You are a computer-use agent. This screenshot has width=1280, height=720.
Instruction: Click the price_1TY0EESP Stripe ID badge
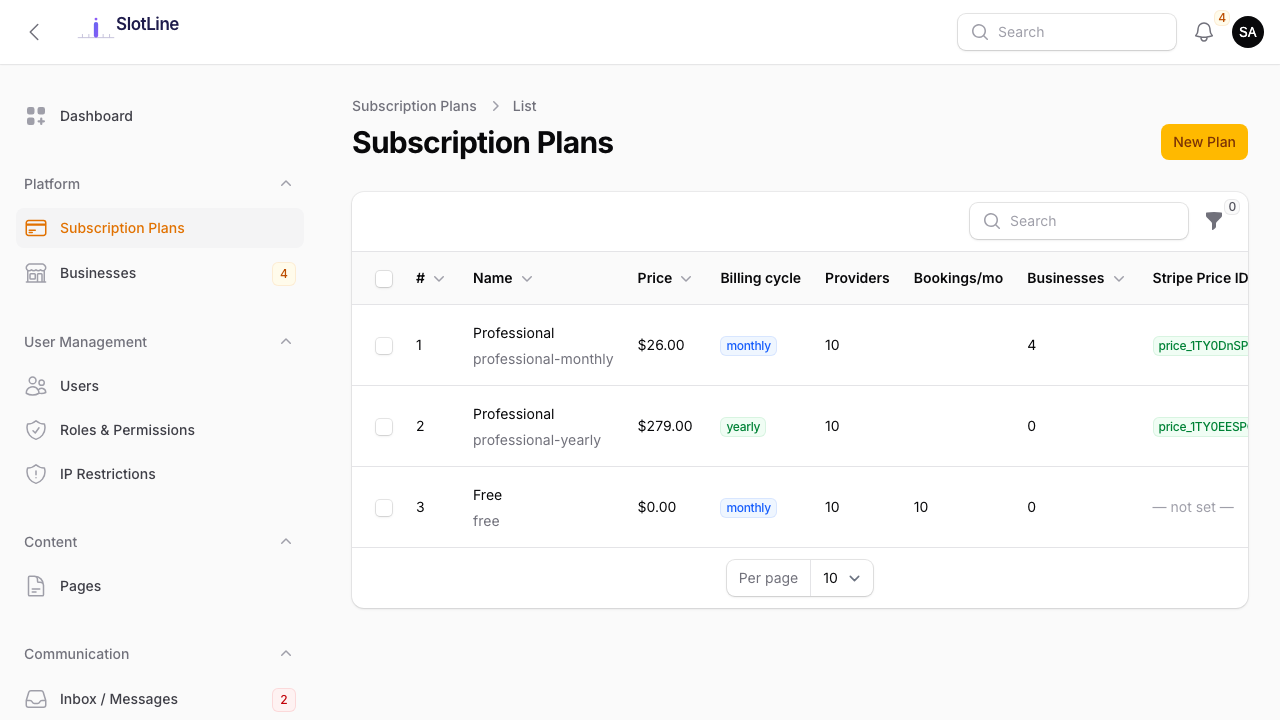tap(1201, 427)
